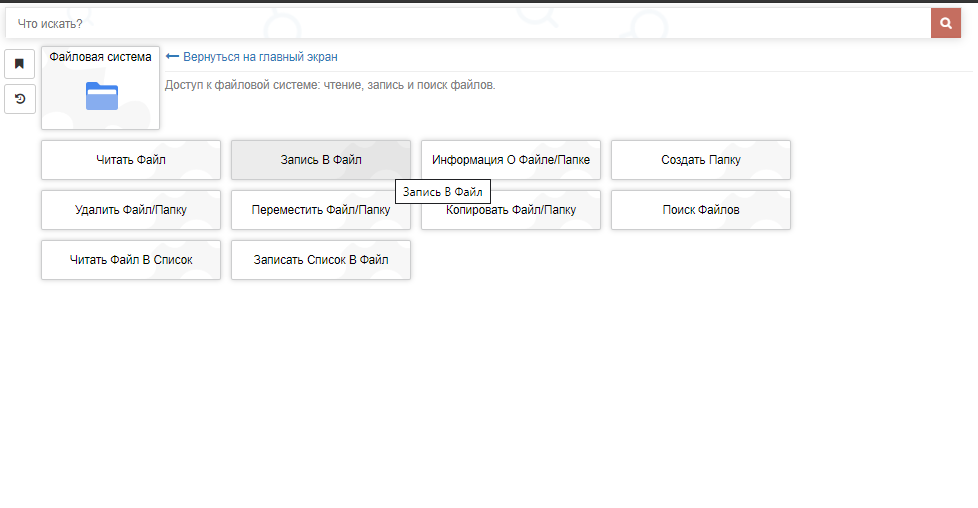
Task: Pick the 'Создать Папку' action
Action: [x=701, y=160]
